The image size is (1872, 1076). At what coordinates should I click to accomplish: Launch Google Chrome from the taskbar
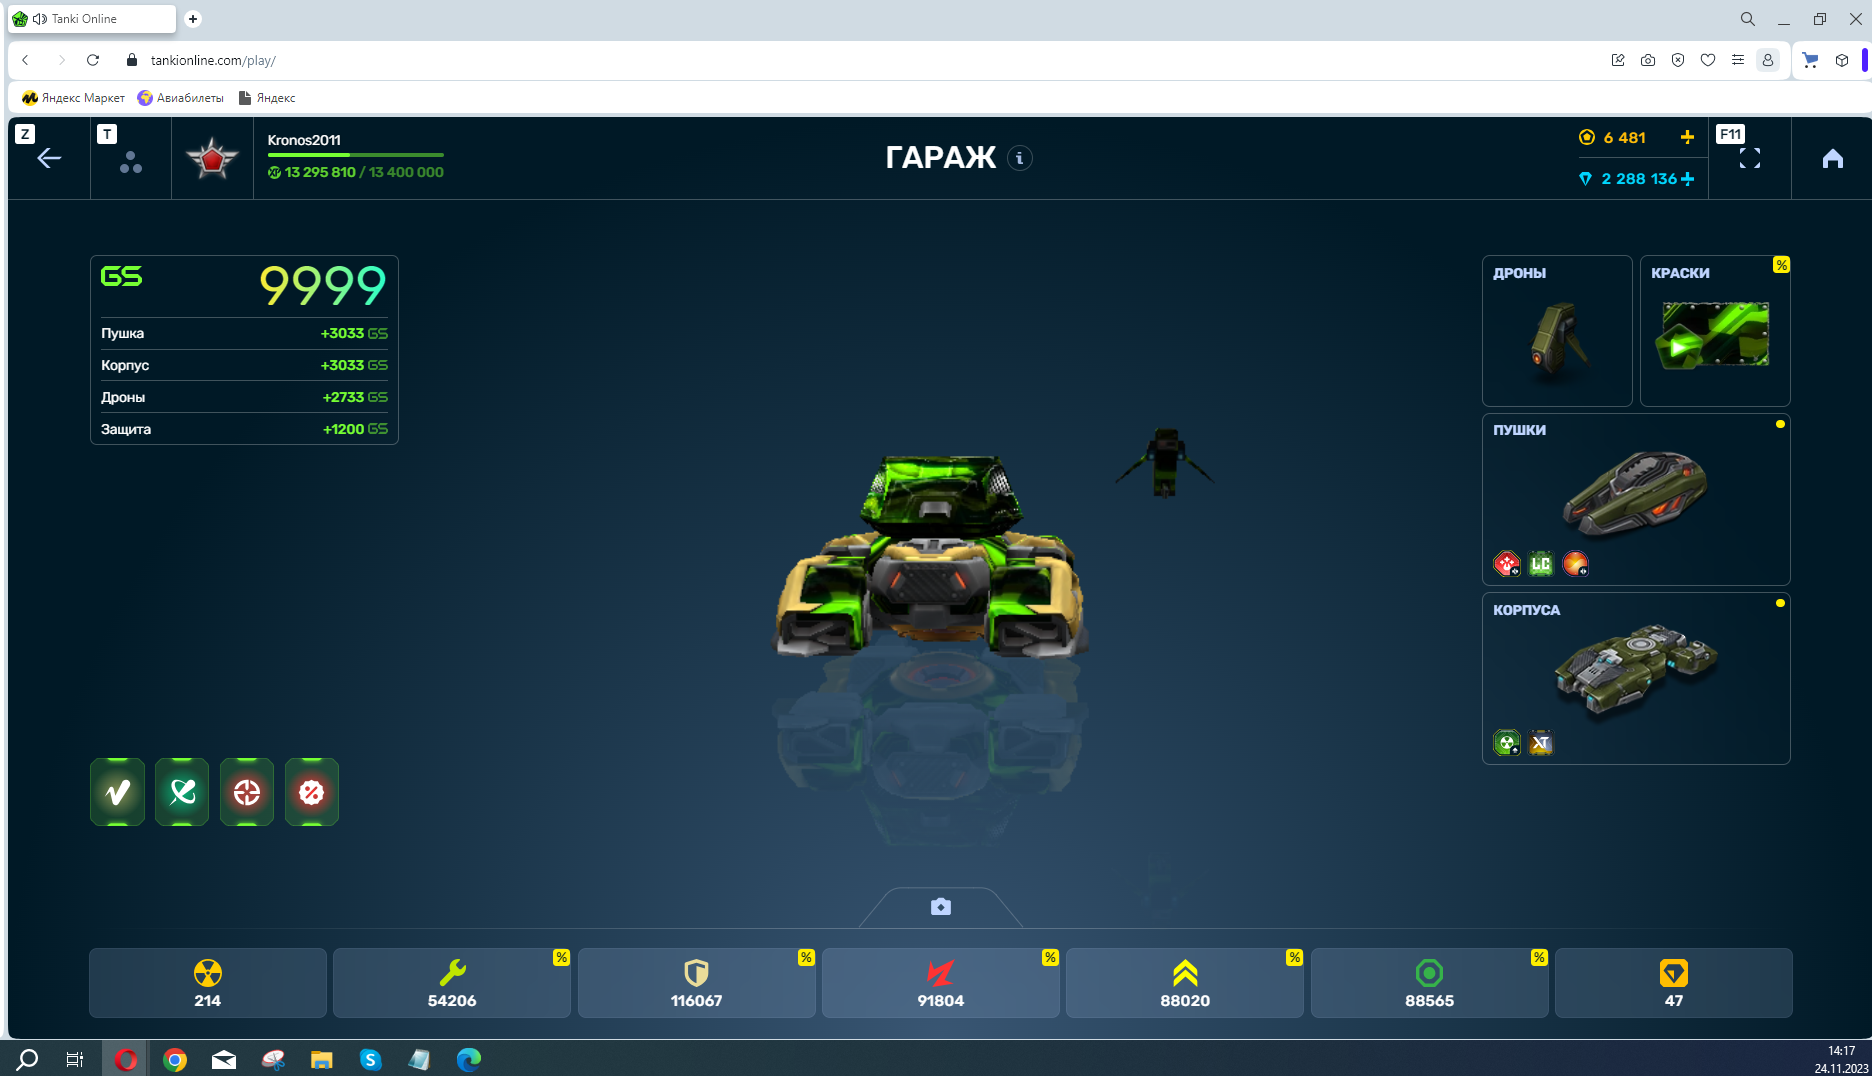[175, 1059]
